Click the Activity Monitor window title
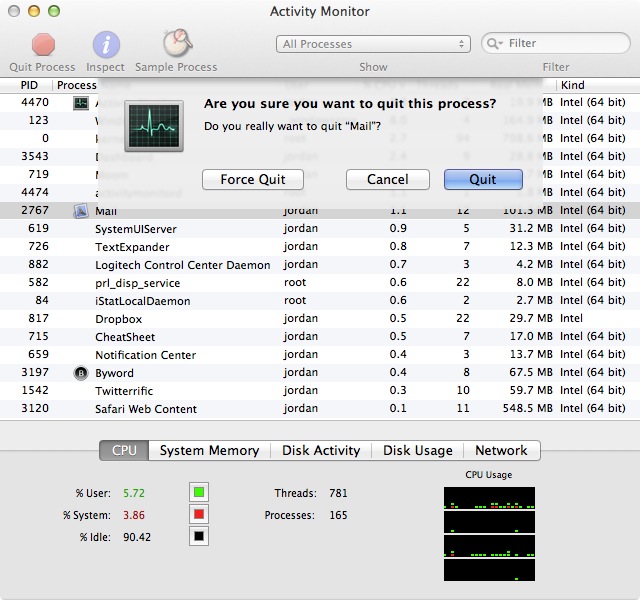This screenshot has width=640, height=600. click(x=320, y=11)
